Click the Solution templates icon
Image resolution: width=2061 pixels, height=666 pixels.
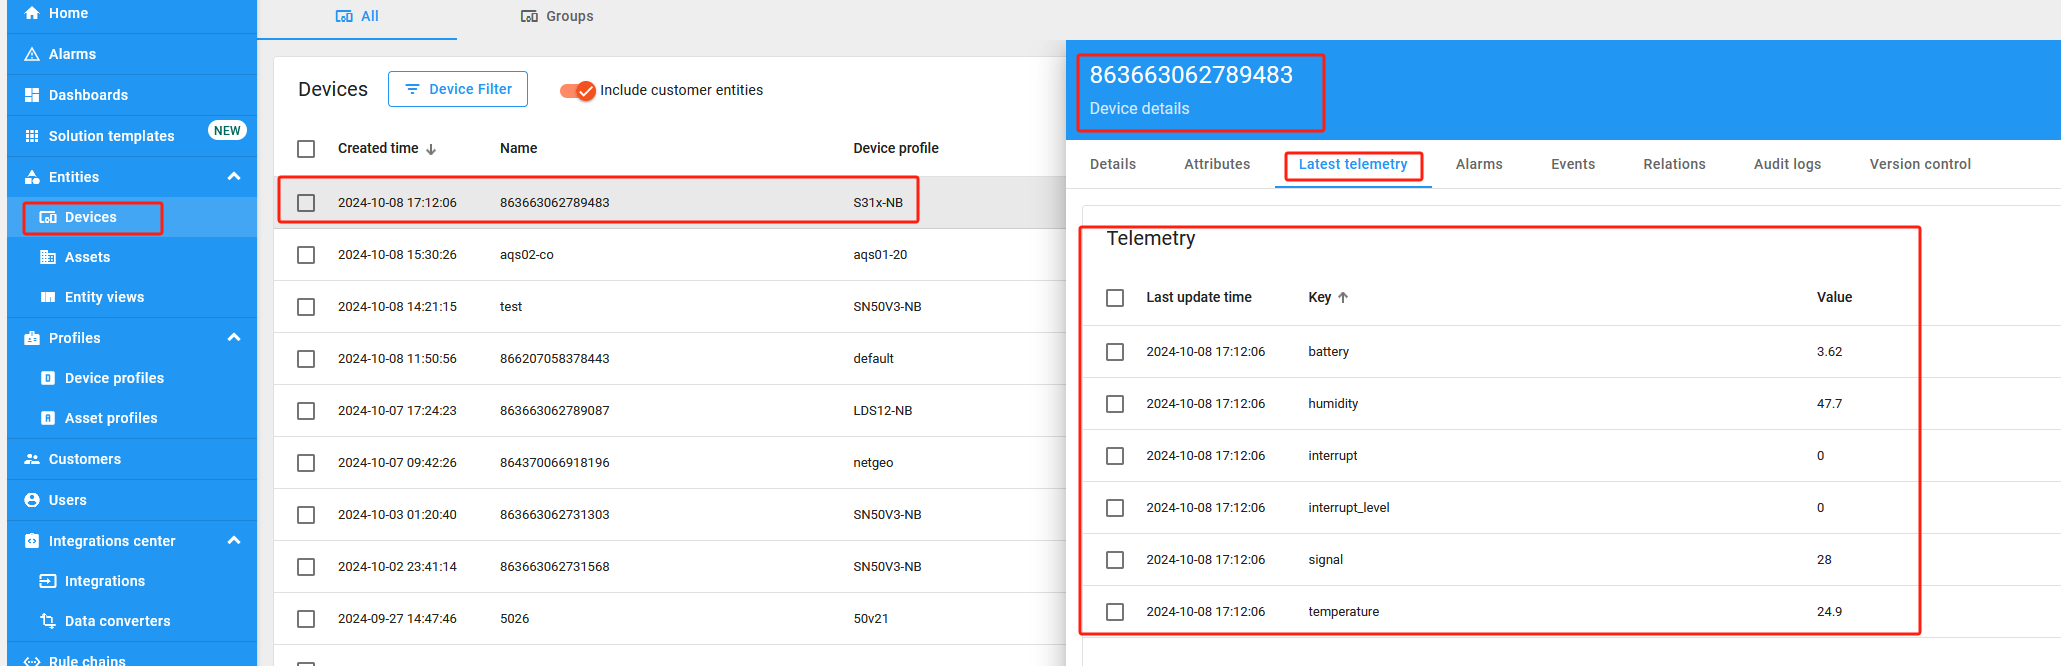coord(32,136)
